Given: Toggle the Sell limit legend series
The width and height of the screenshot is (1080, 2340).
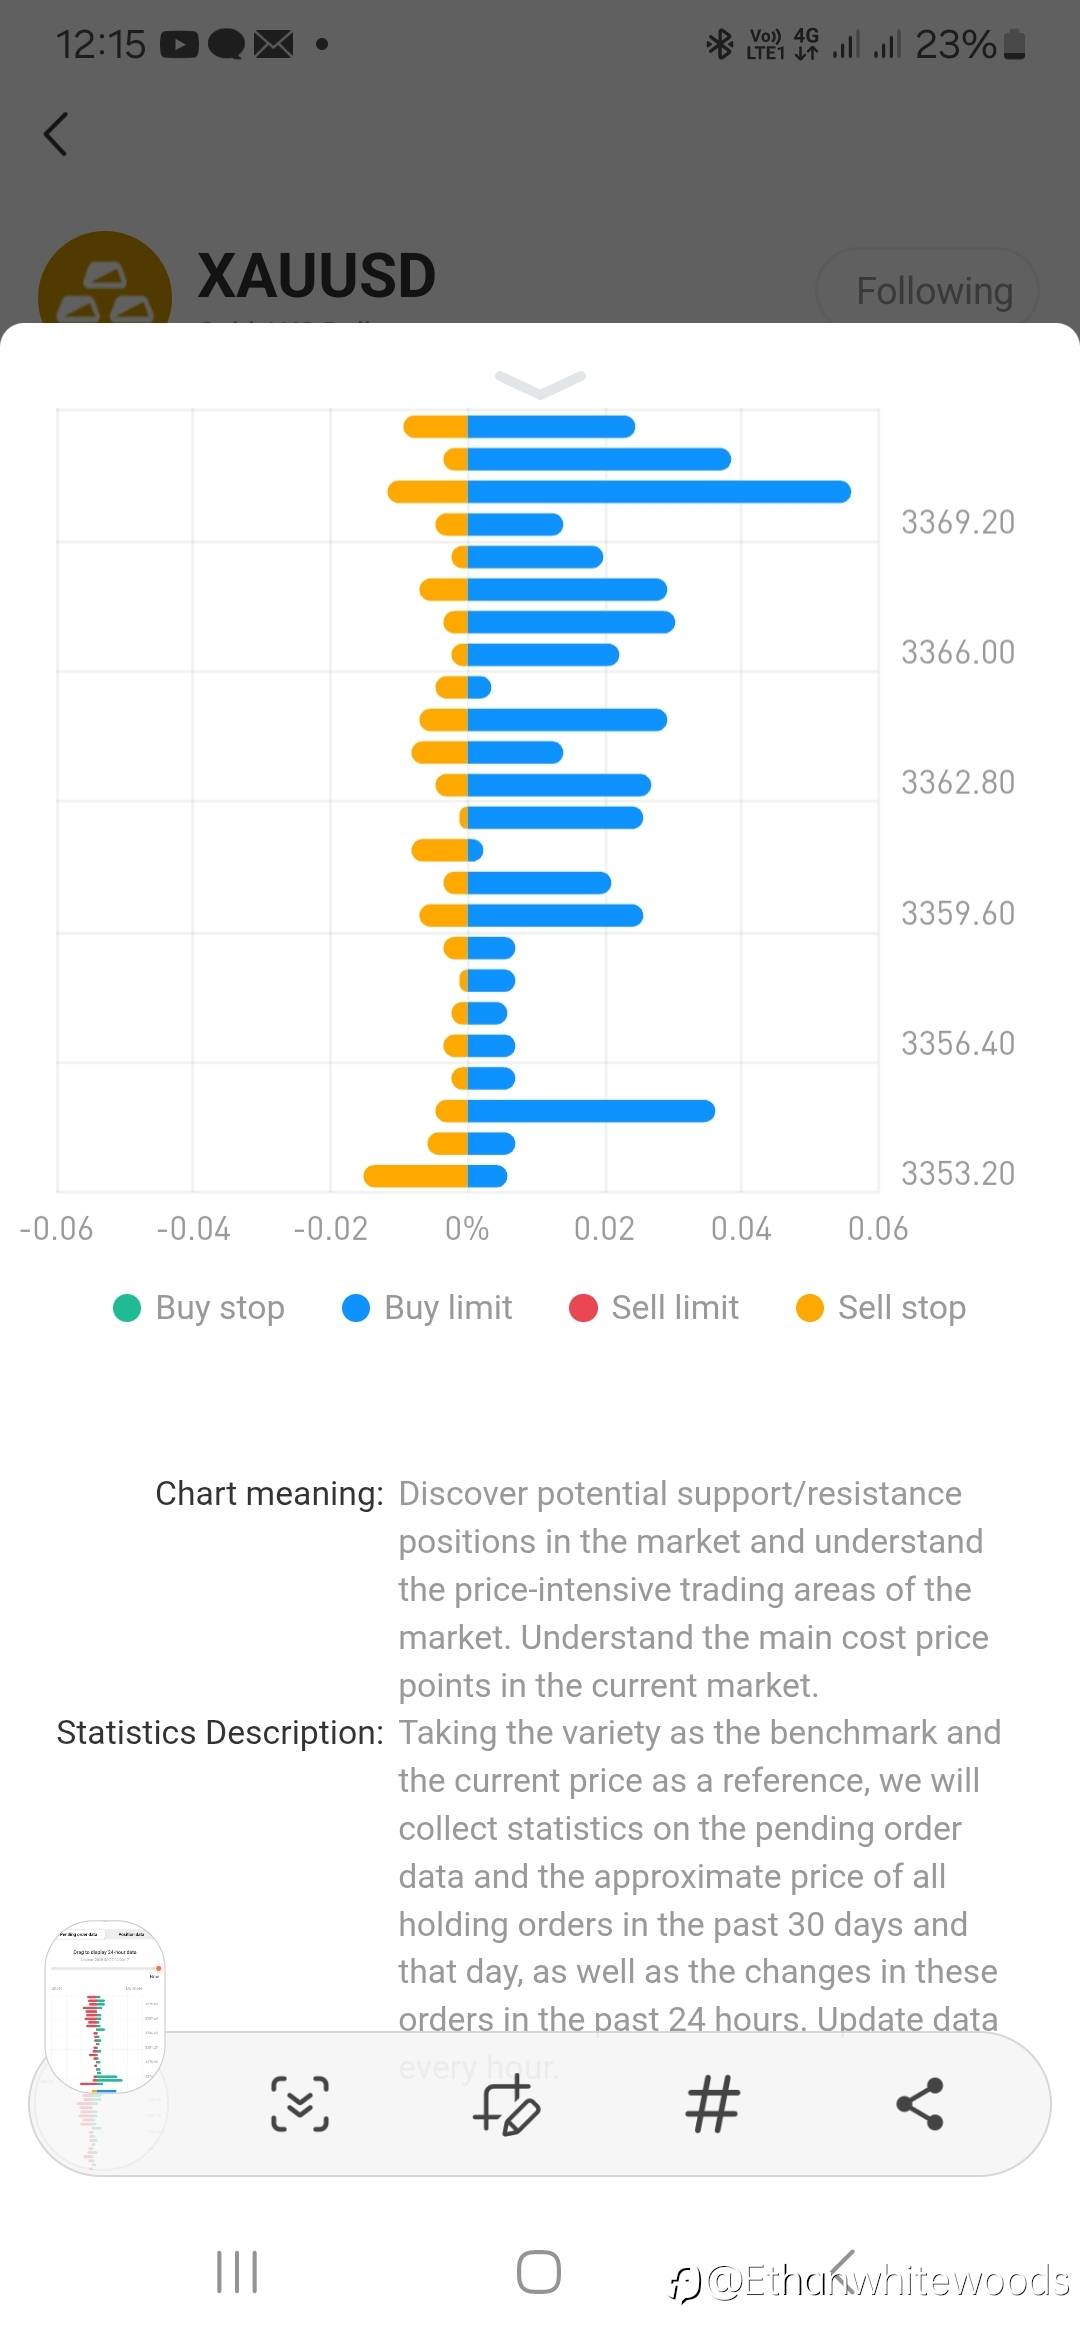Looking at the screenshot, I should click(x=654, y=1308).
